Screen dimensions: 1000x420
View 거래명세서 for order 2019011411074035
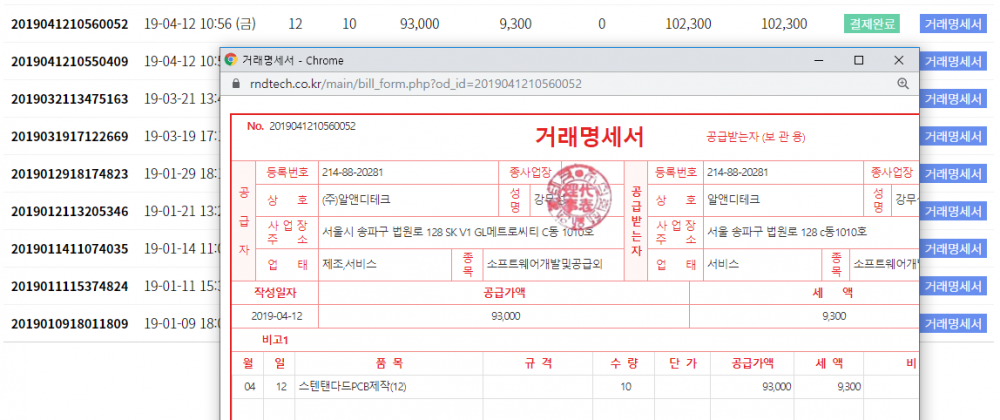tap(953, 249)
